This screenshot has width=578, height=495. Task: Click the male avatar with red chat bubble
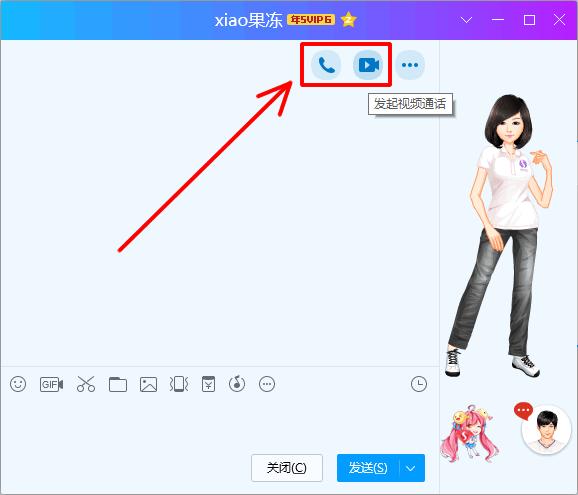click(546, 429)
